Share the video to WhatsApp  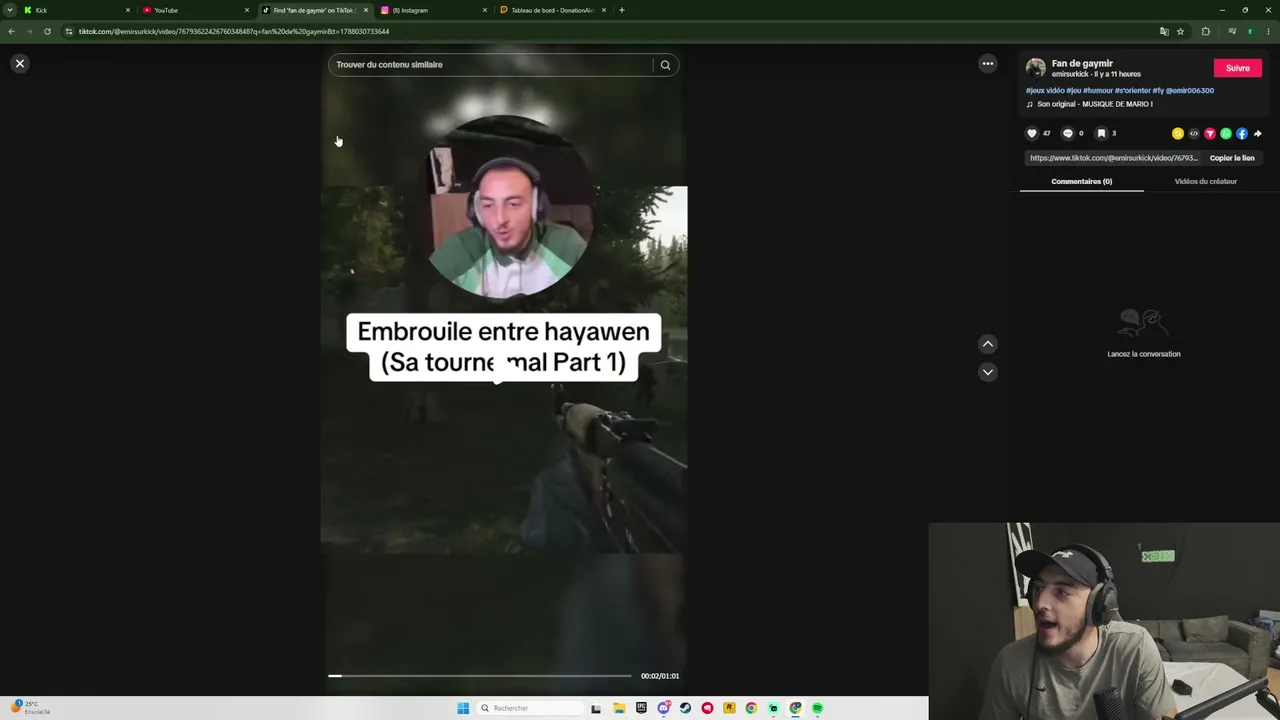tap(1226, 133)
